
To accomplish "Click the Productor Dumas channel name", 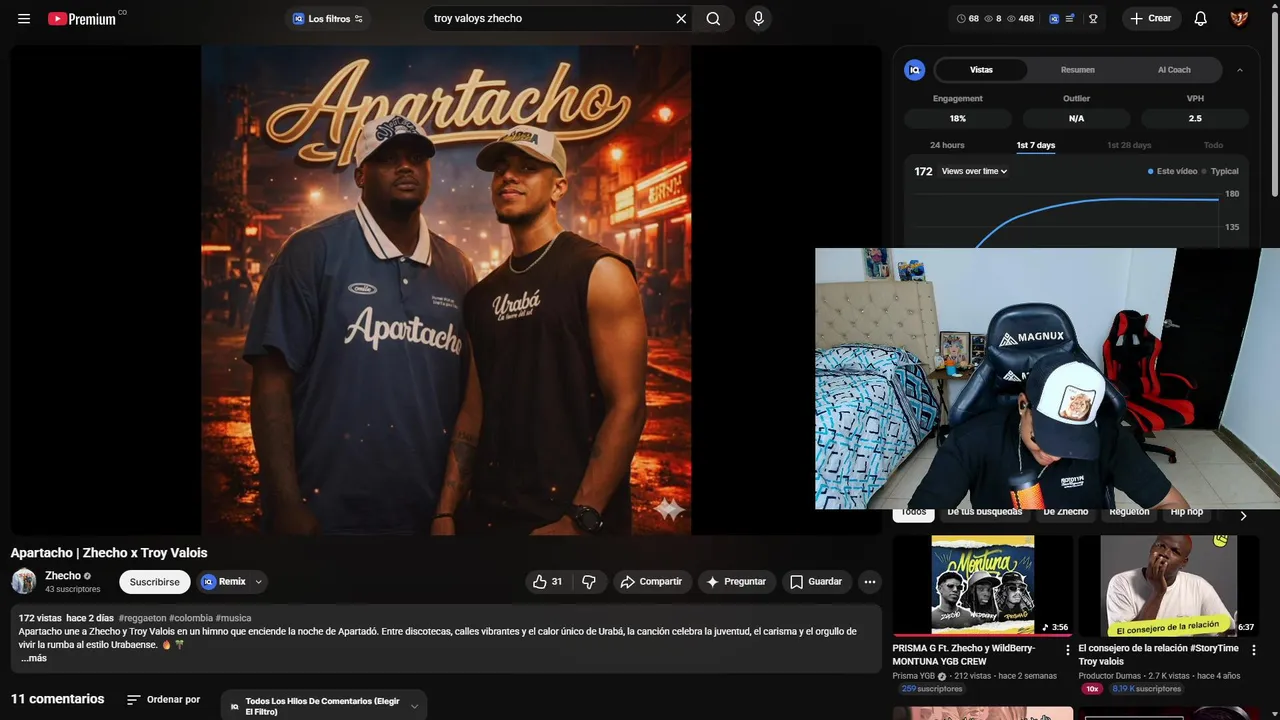I will point(1110,676).
